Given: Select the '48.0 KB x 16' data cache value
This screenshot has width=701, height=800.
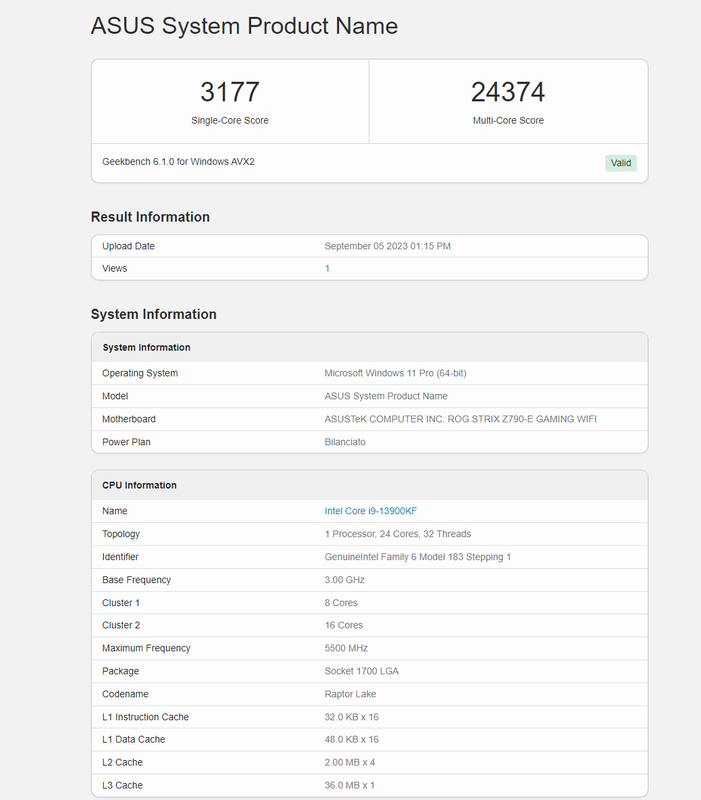Looking at the screenshot, I should coord(352,739).
